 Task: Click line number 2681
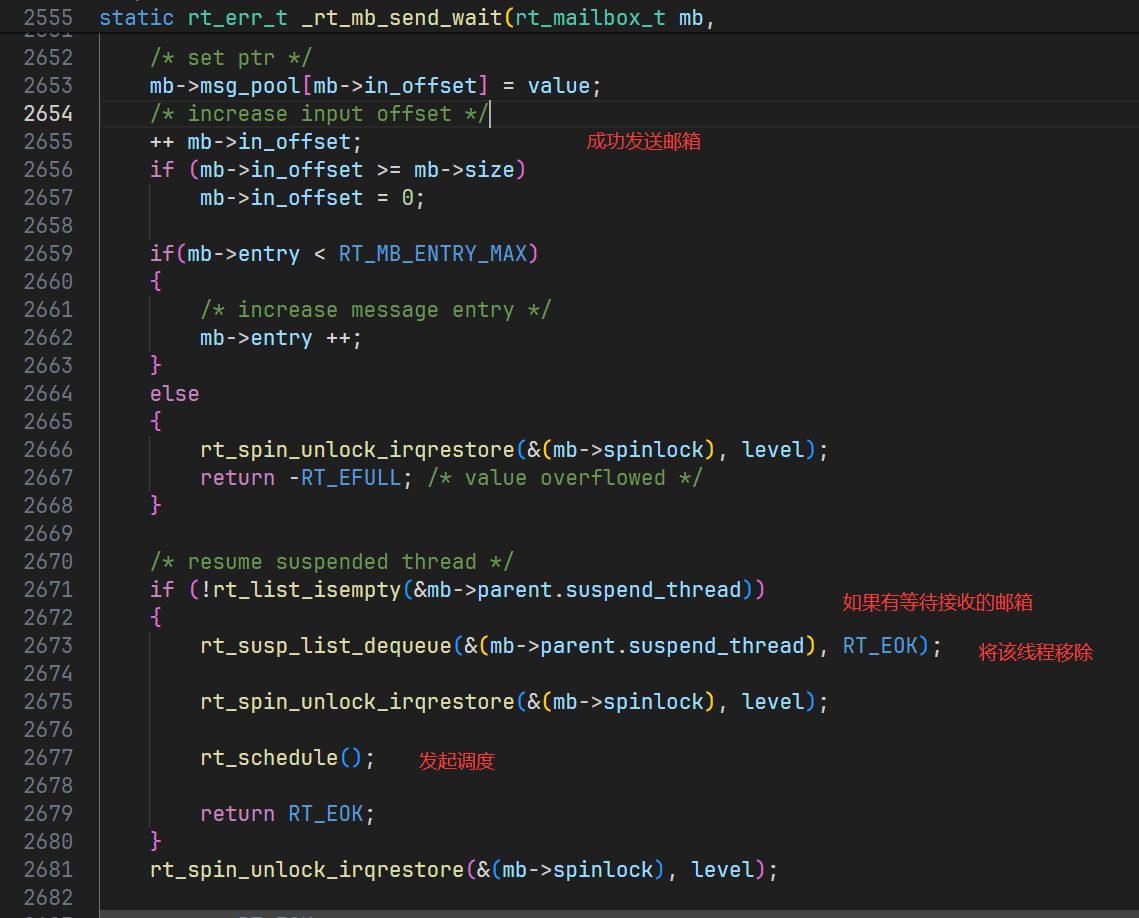pos(48,869)
